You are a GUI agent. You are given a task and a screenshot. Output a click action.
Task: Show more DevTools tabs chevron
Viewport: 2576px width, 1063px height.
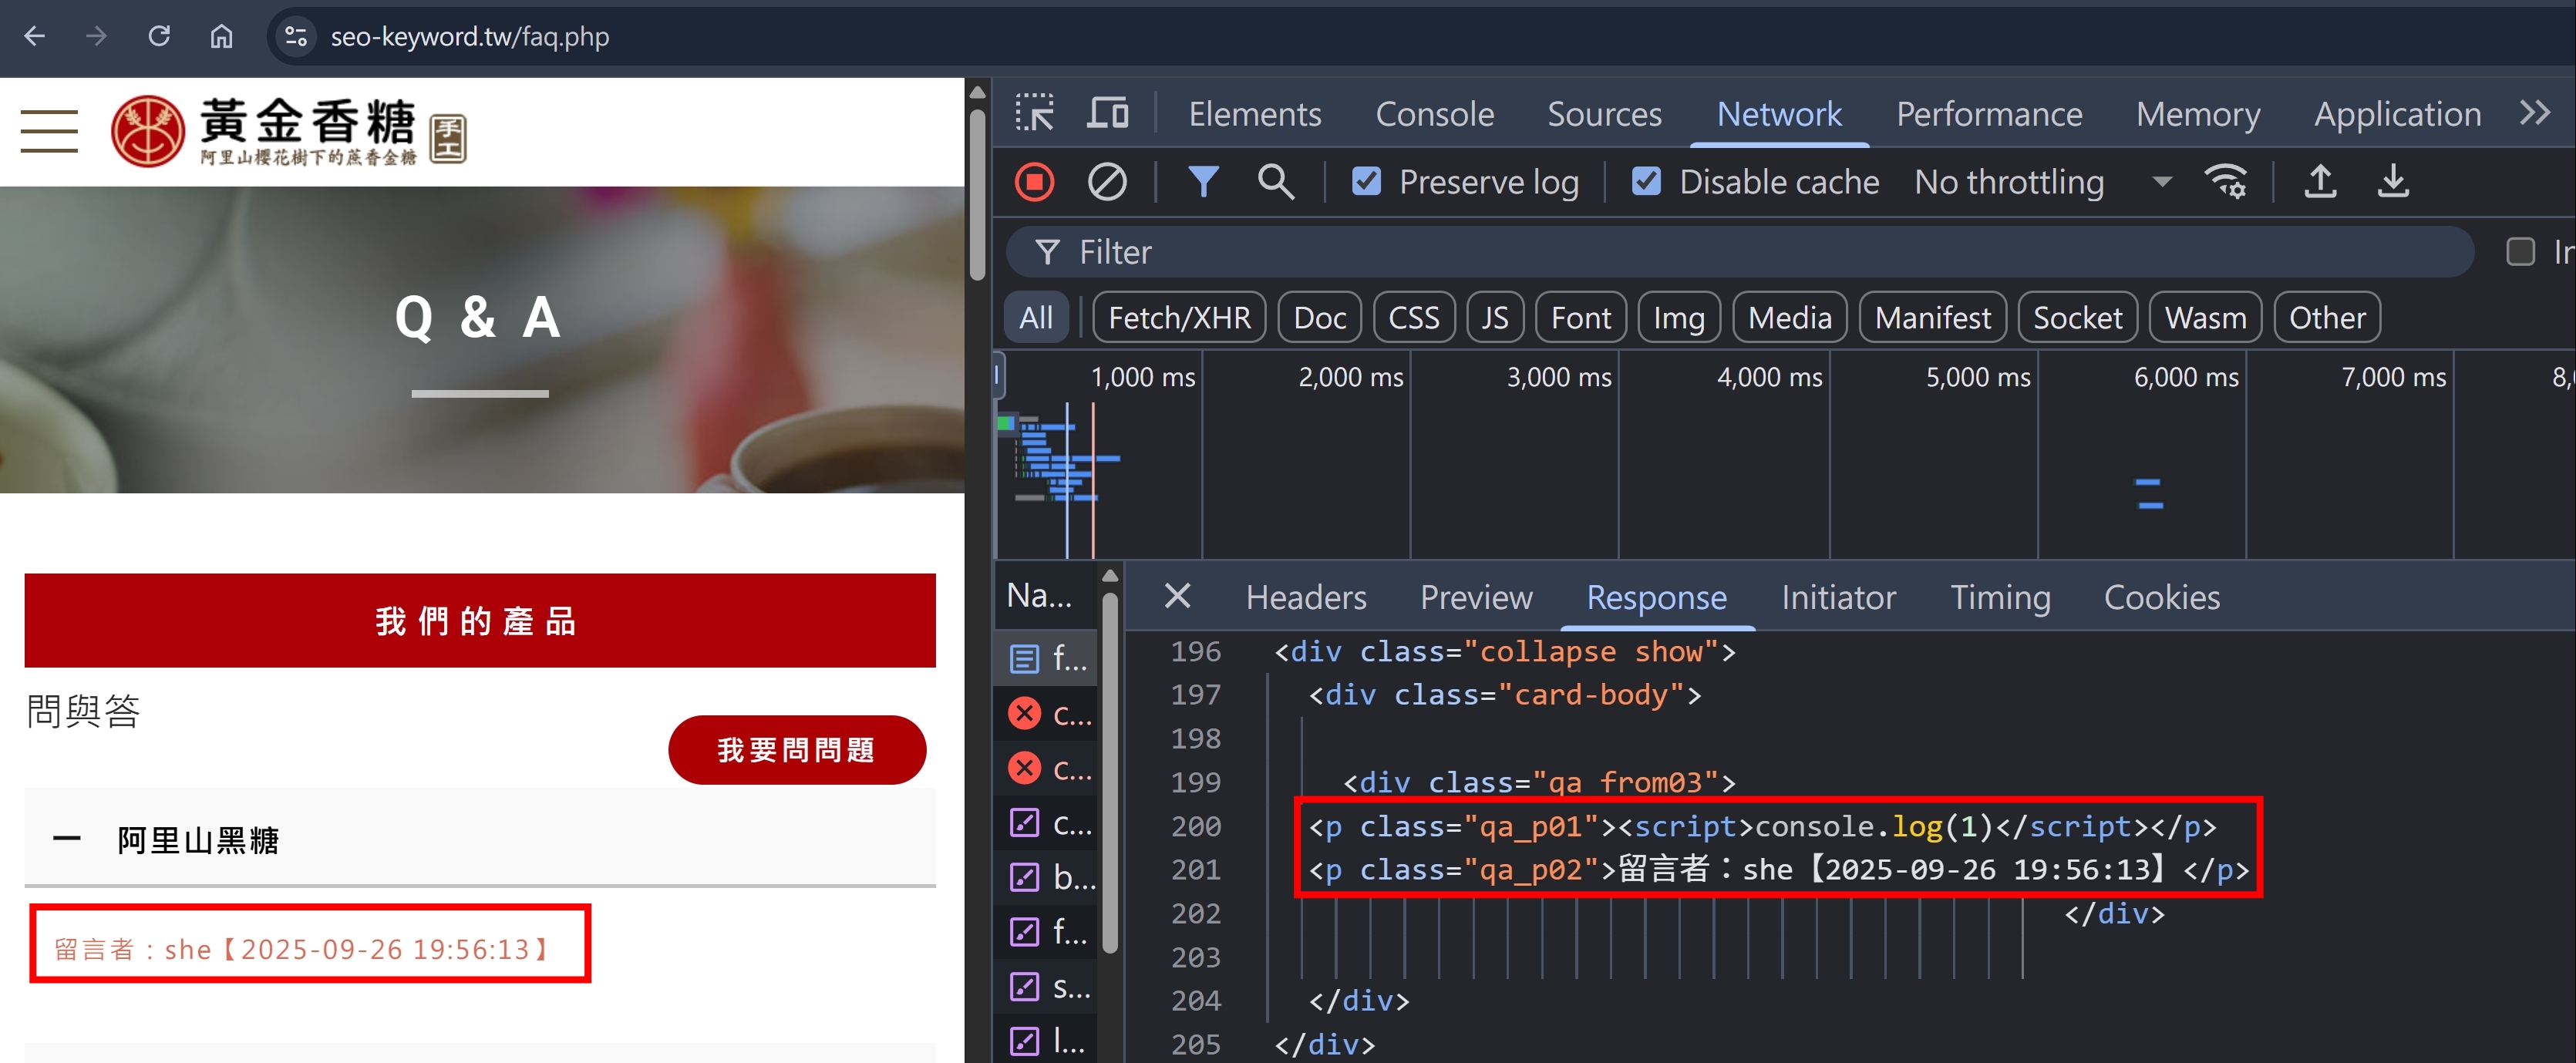[x=2534, y=113]
